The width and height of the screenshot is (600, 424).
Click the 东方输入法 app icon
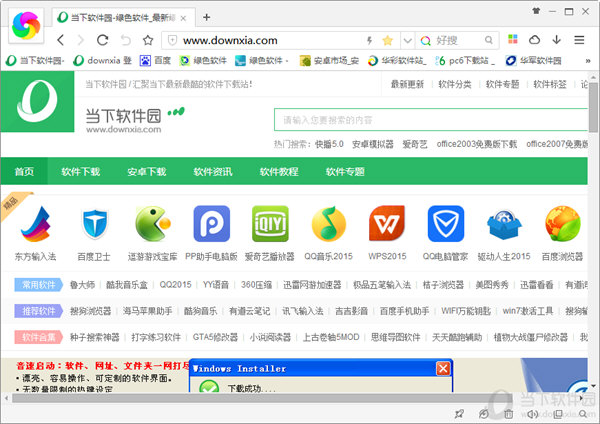[36, 224]
